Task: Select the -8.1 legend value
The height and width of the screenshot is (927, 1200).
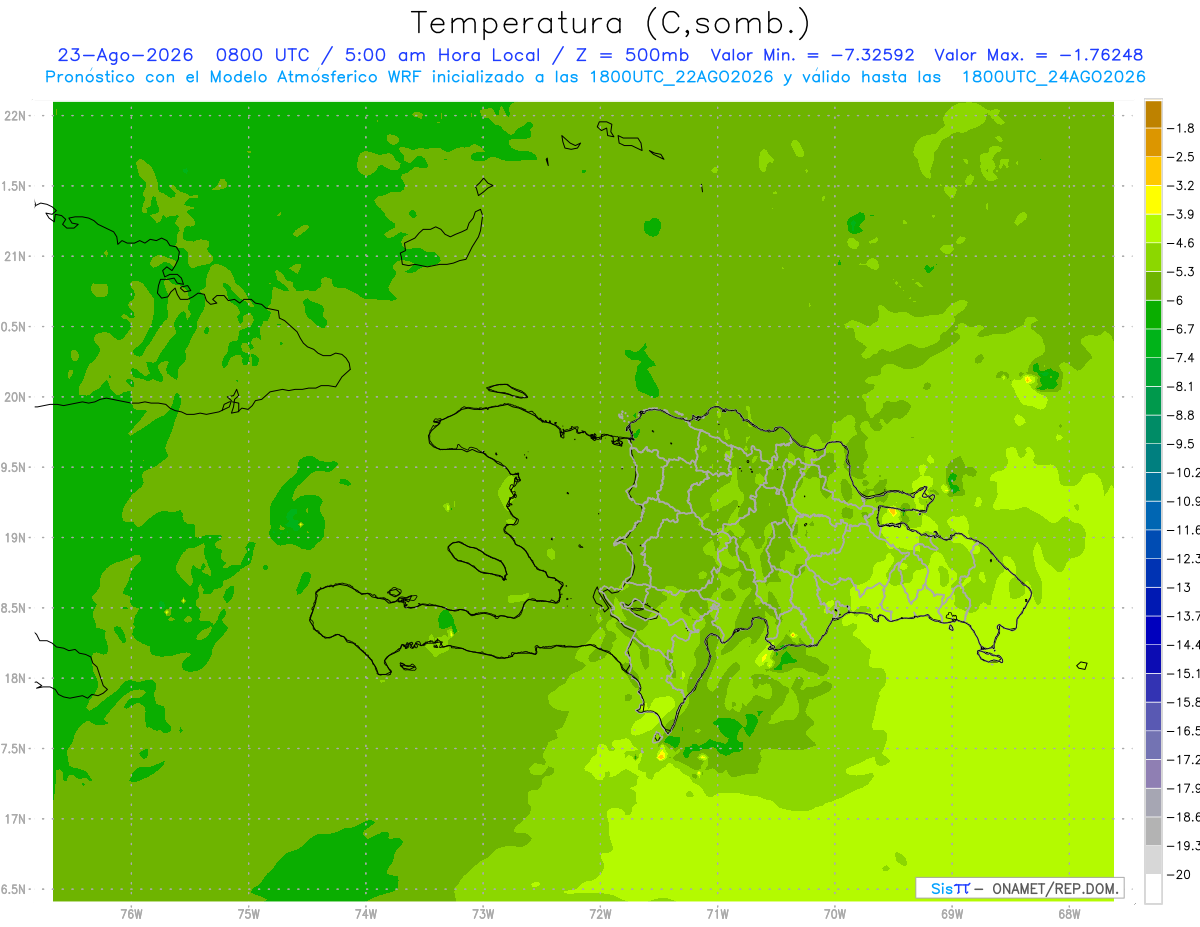Action: pyautogui.click(x=1181, y=386)
